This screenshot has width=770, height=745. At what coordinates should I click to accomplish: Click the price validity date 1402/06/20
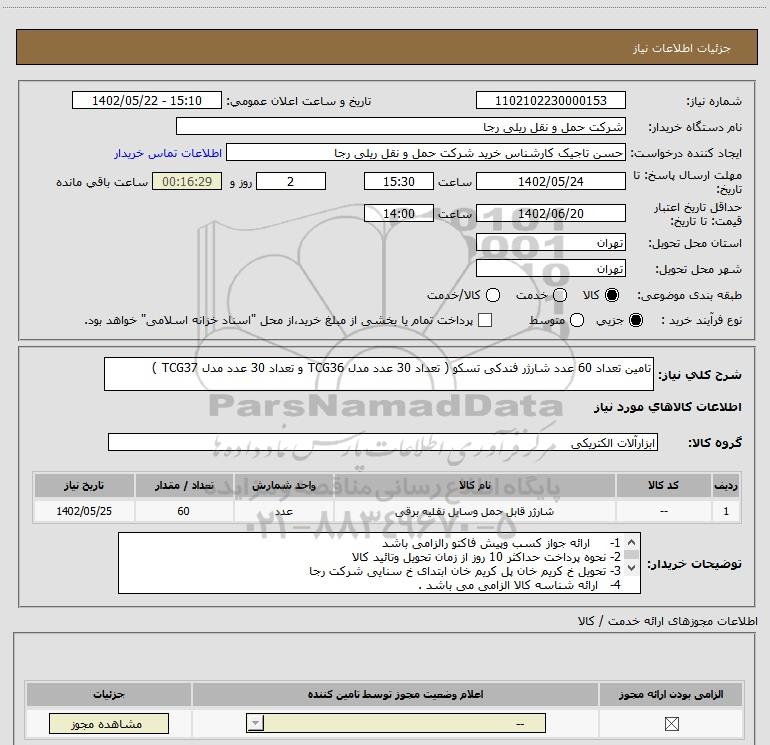pyautogui.click(x=550, y=214)
